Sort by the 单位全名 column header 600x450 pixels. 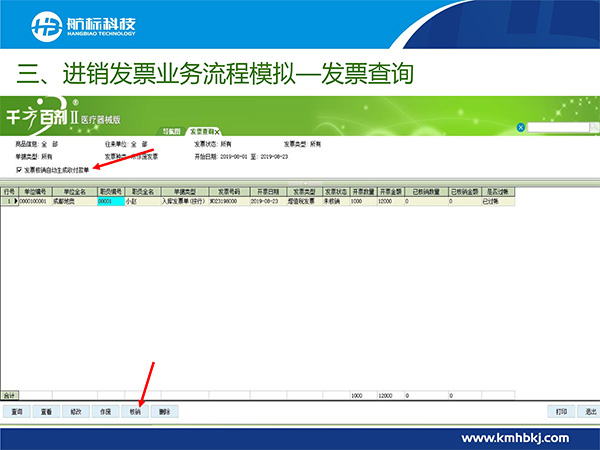[x=75, y=192]
